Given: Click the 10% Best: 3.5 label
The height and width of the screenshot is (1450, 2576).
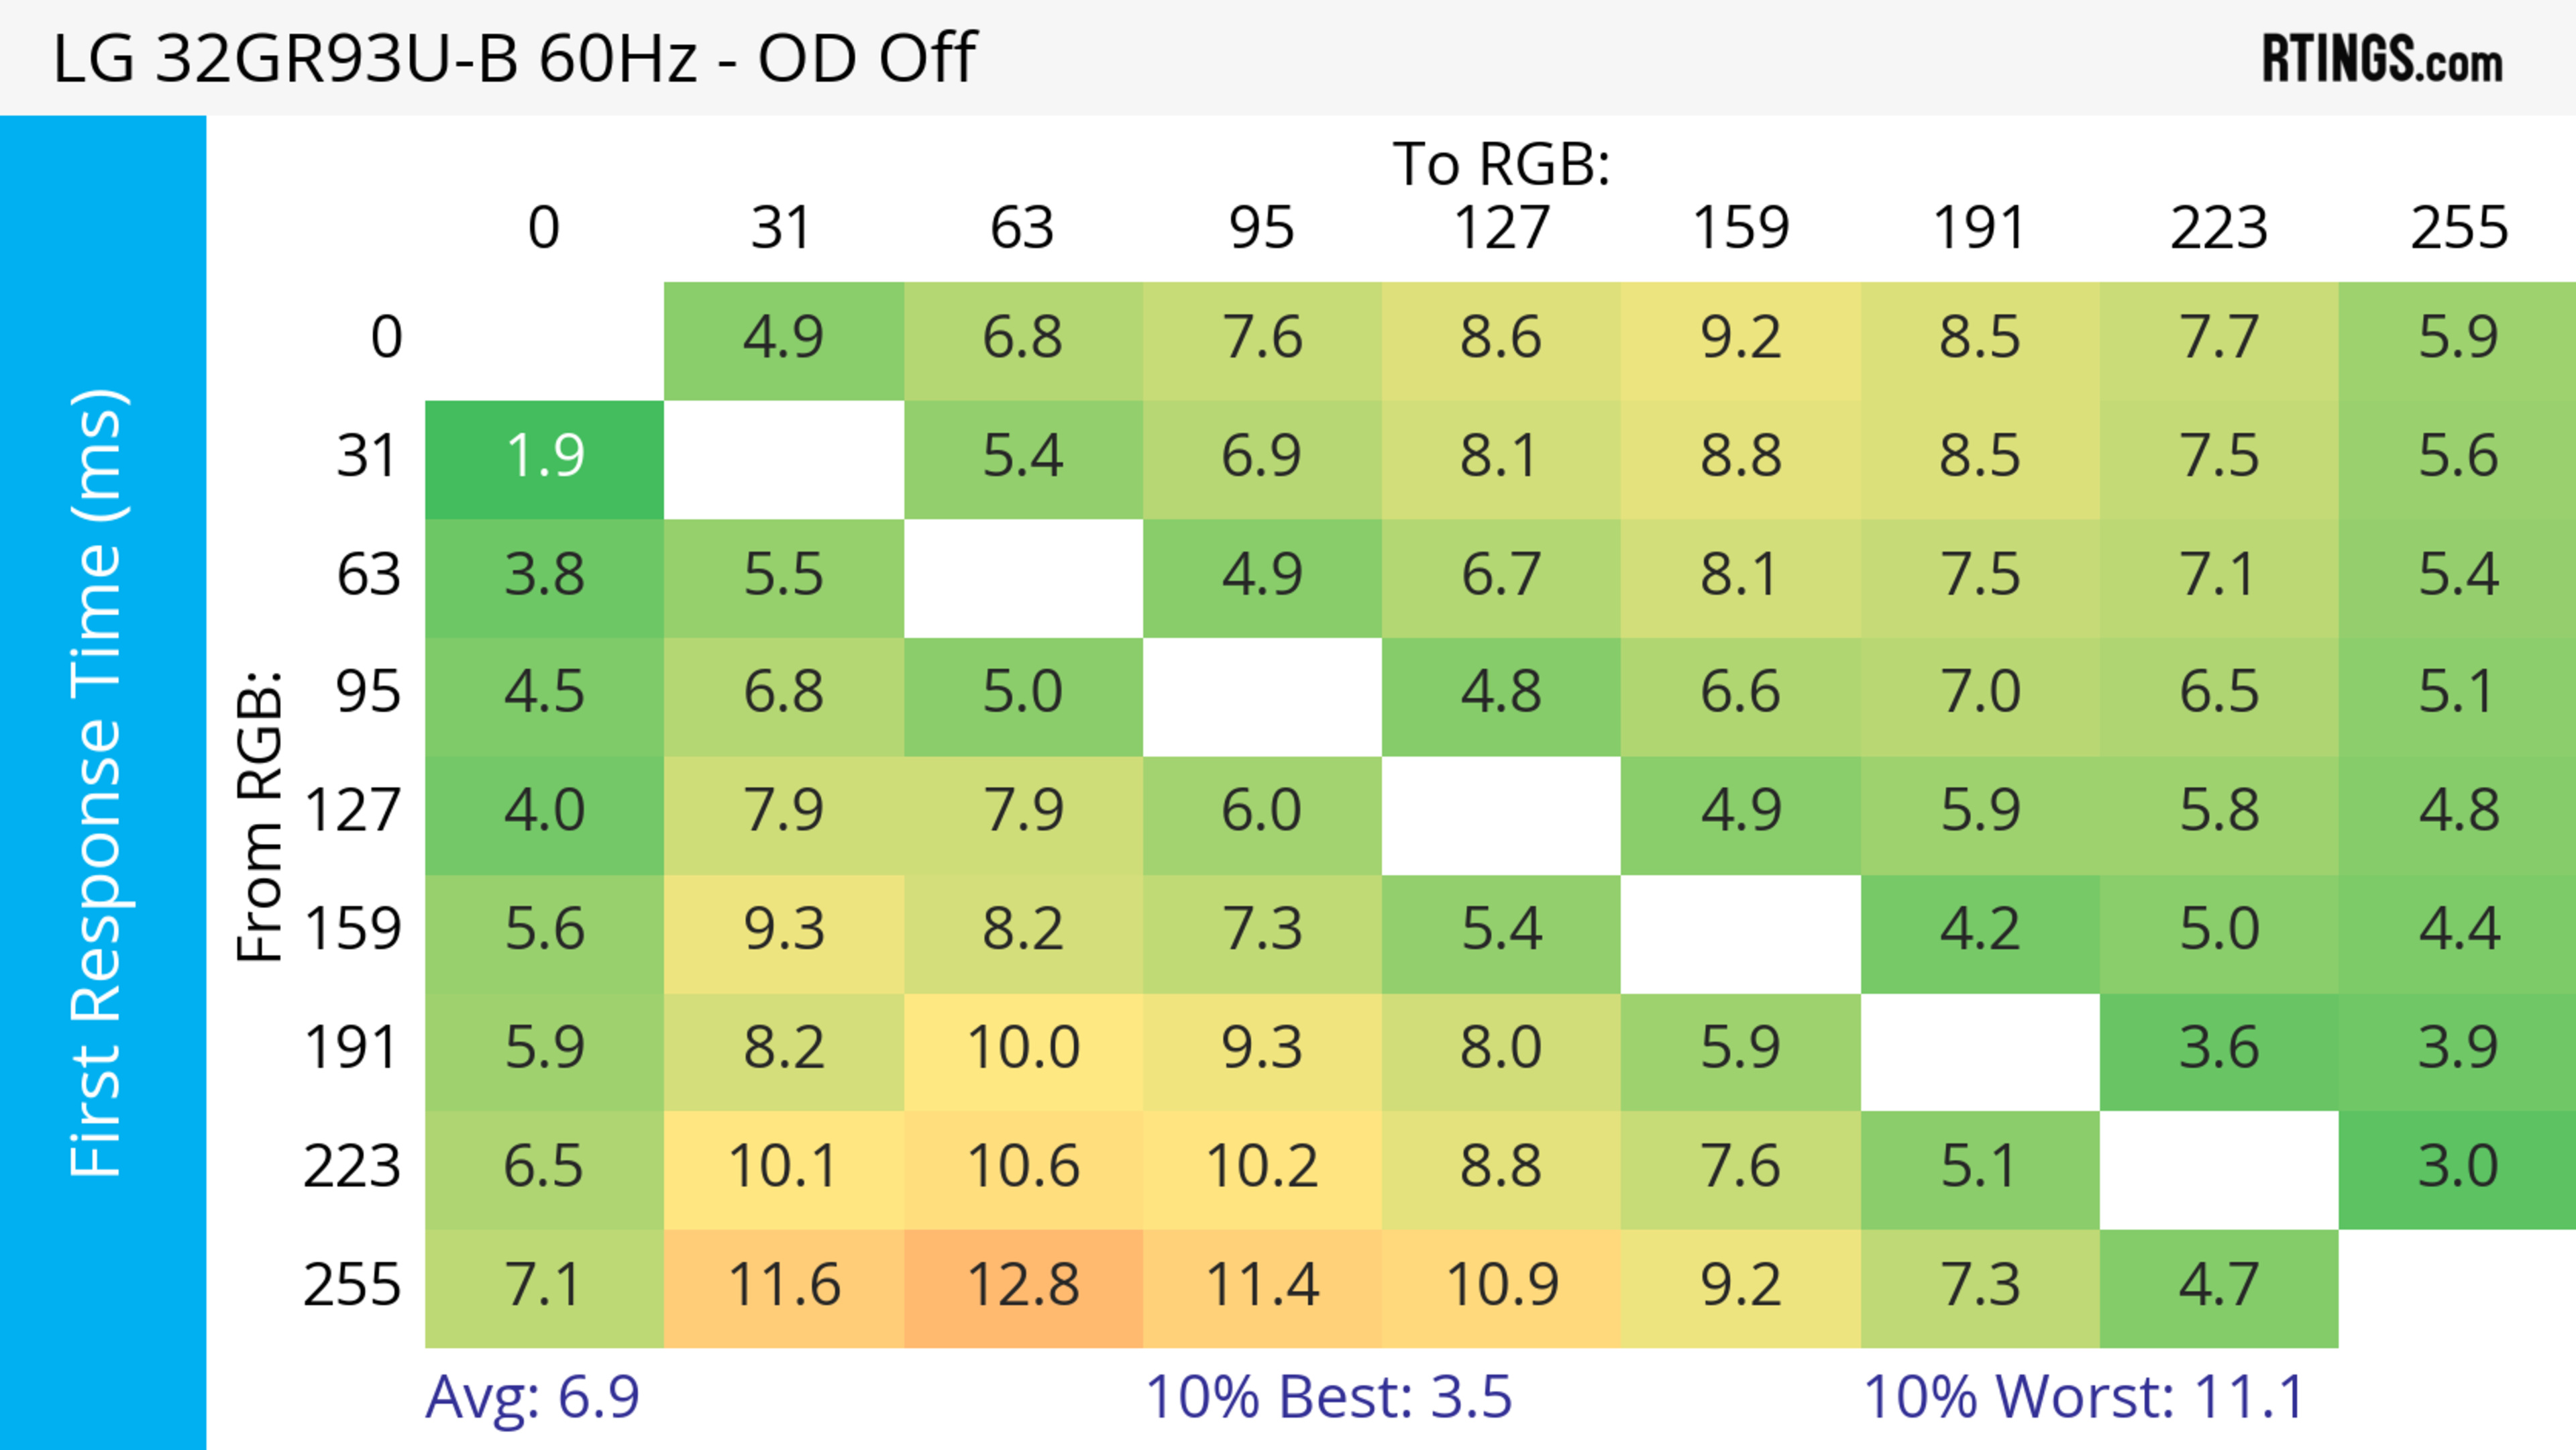Looking at the screenshot, I should pyautogui.click(x=1328, y=1397).
